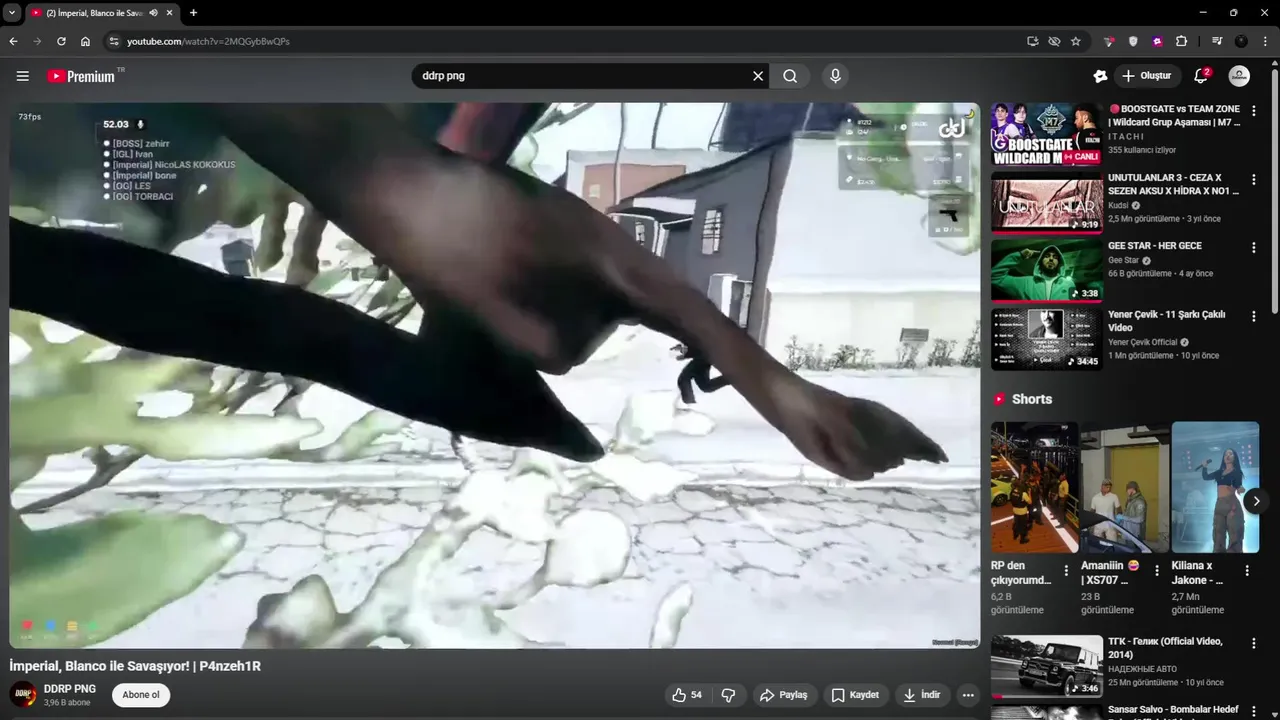
Task: Open the shield extension icon
Action: 1133,41
